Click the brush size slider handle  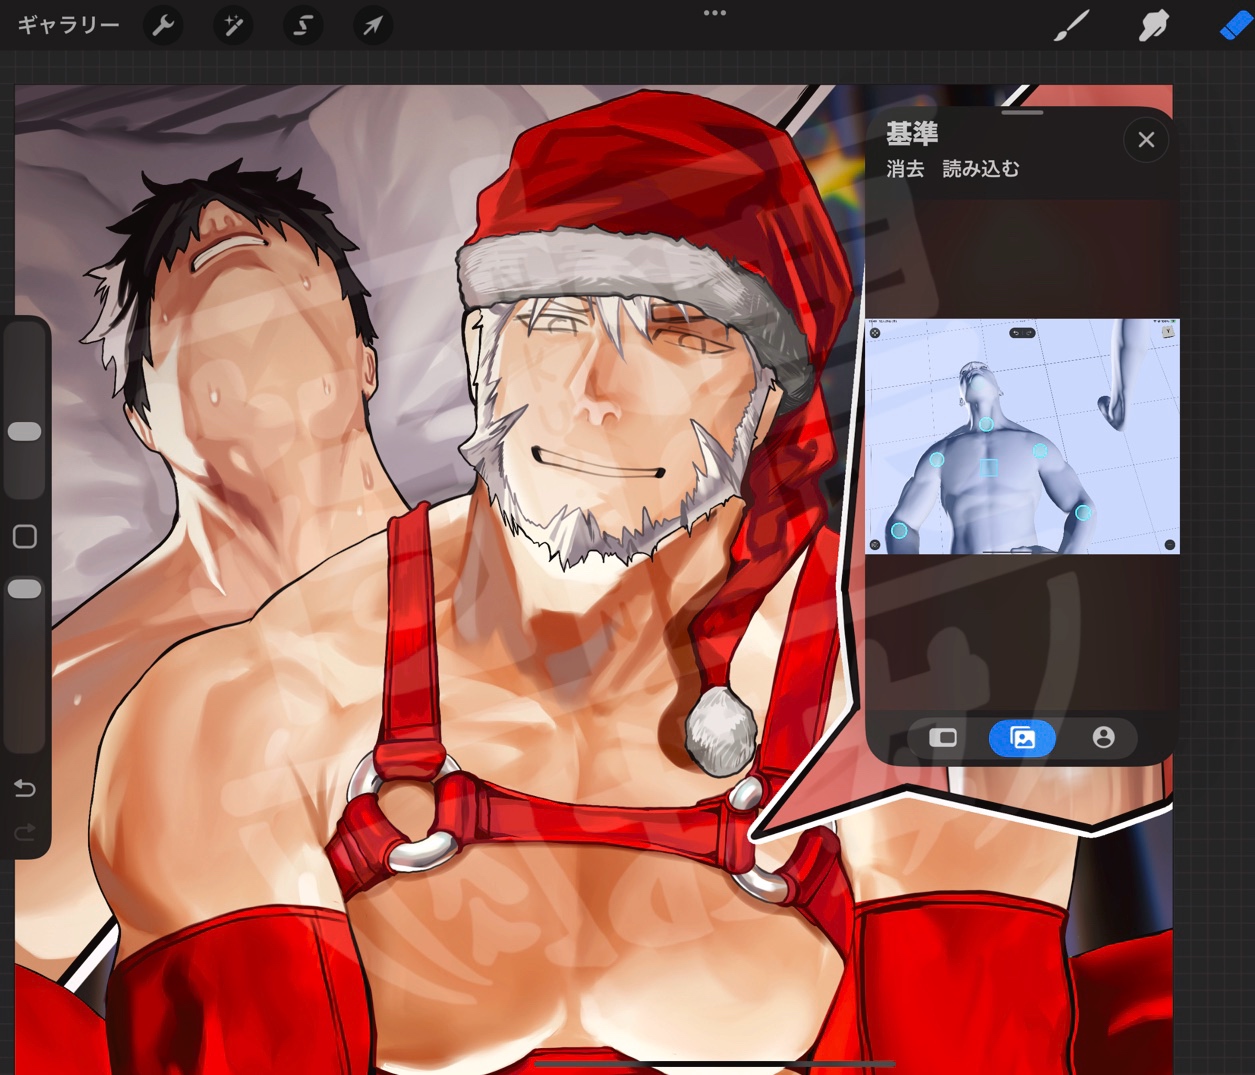[25, 431]
